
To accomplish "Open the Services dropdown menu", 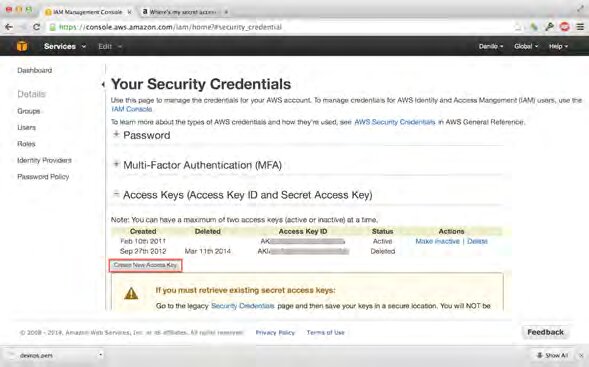I will click(x=65, y=46).
